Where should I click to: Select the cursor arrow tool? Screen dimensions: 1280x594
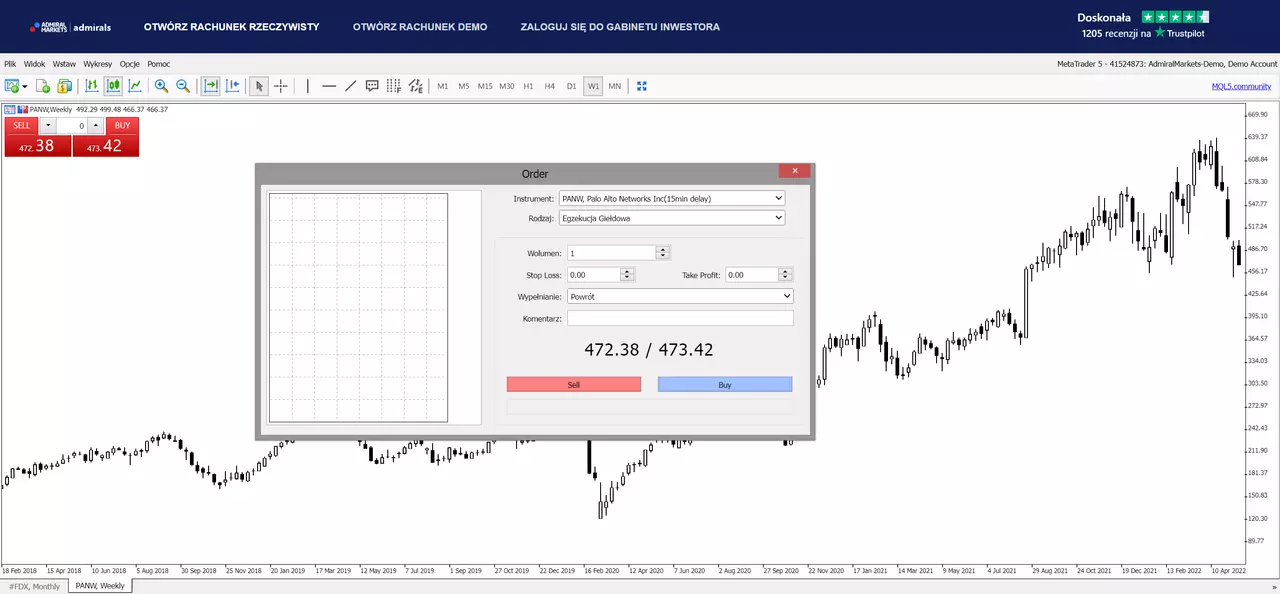tap(259, 86)
